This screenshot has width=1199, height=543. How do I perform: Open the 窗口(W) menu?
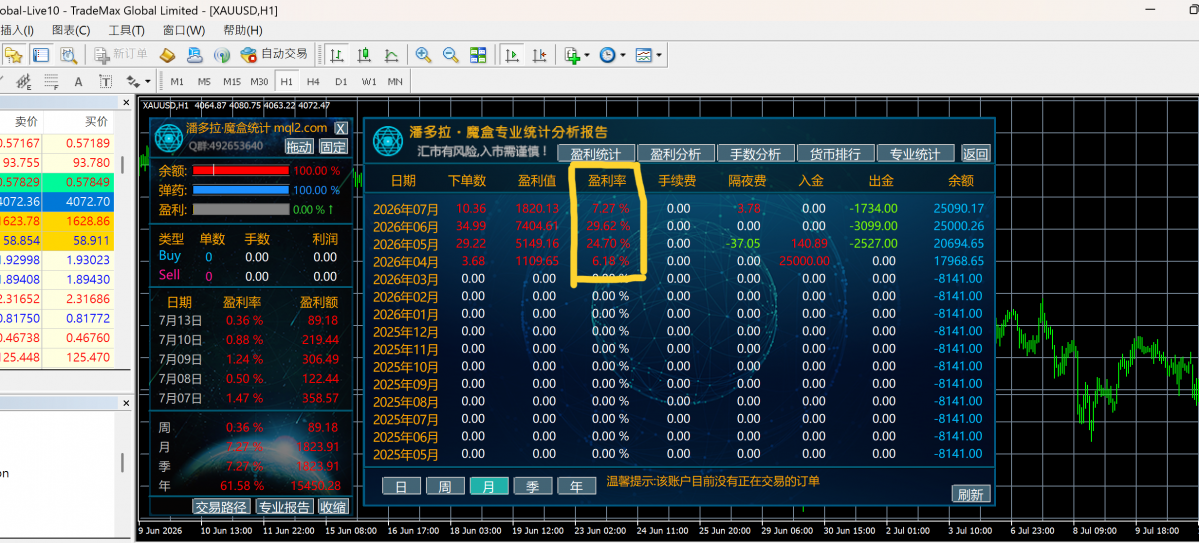(x=184, y=31)
